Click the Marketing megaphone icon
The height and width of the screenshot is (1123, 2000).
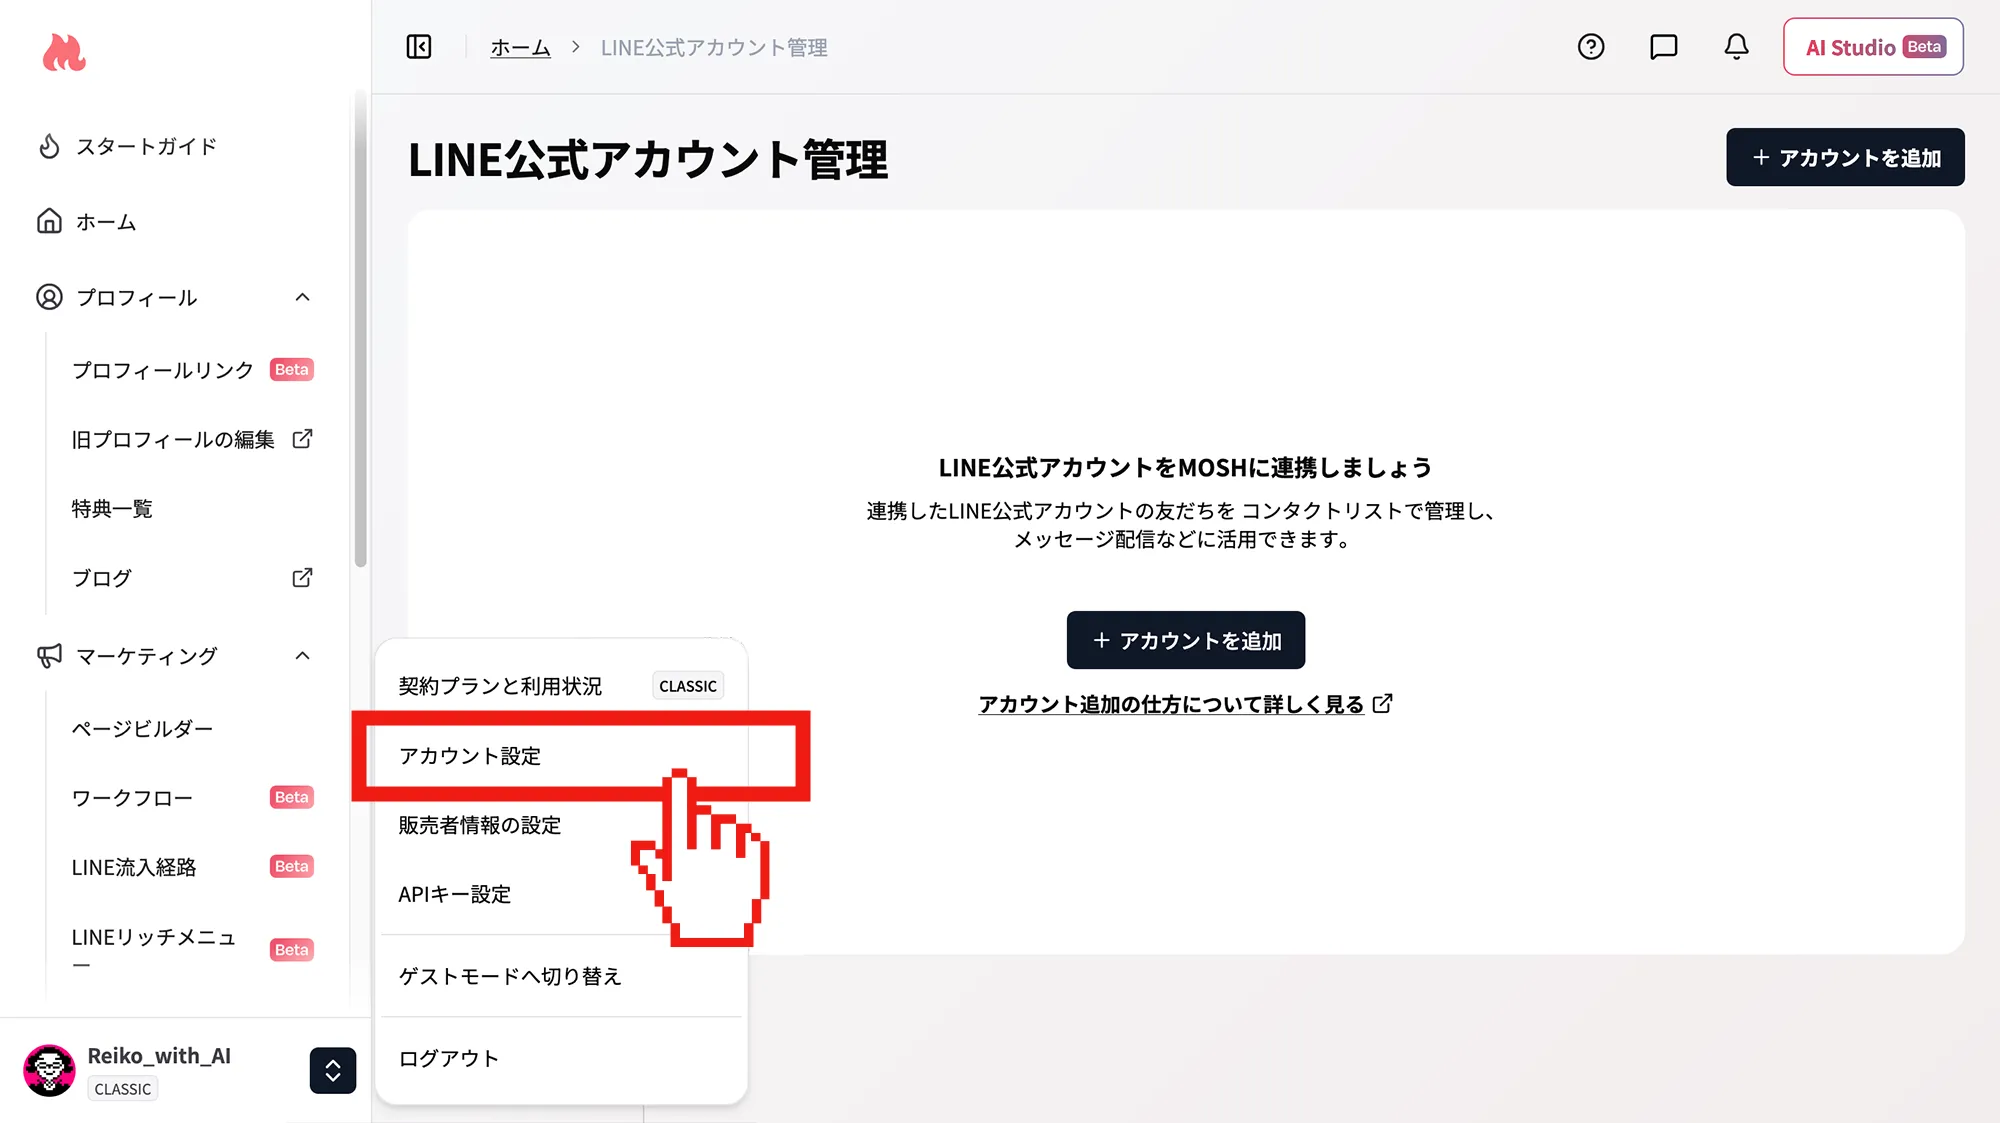tap(49, 656)
